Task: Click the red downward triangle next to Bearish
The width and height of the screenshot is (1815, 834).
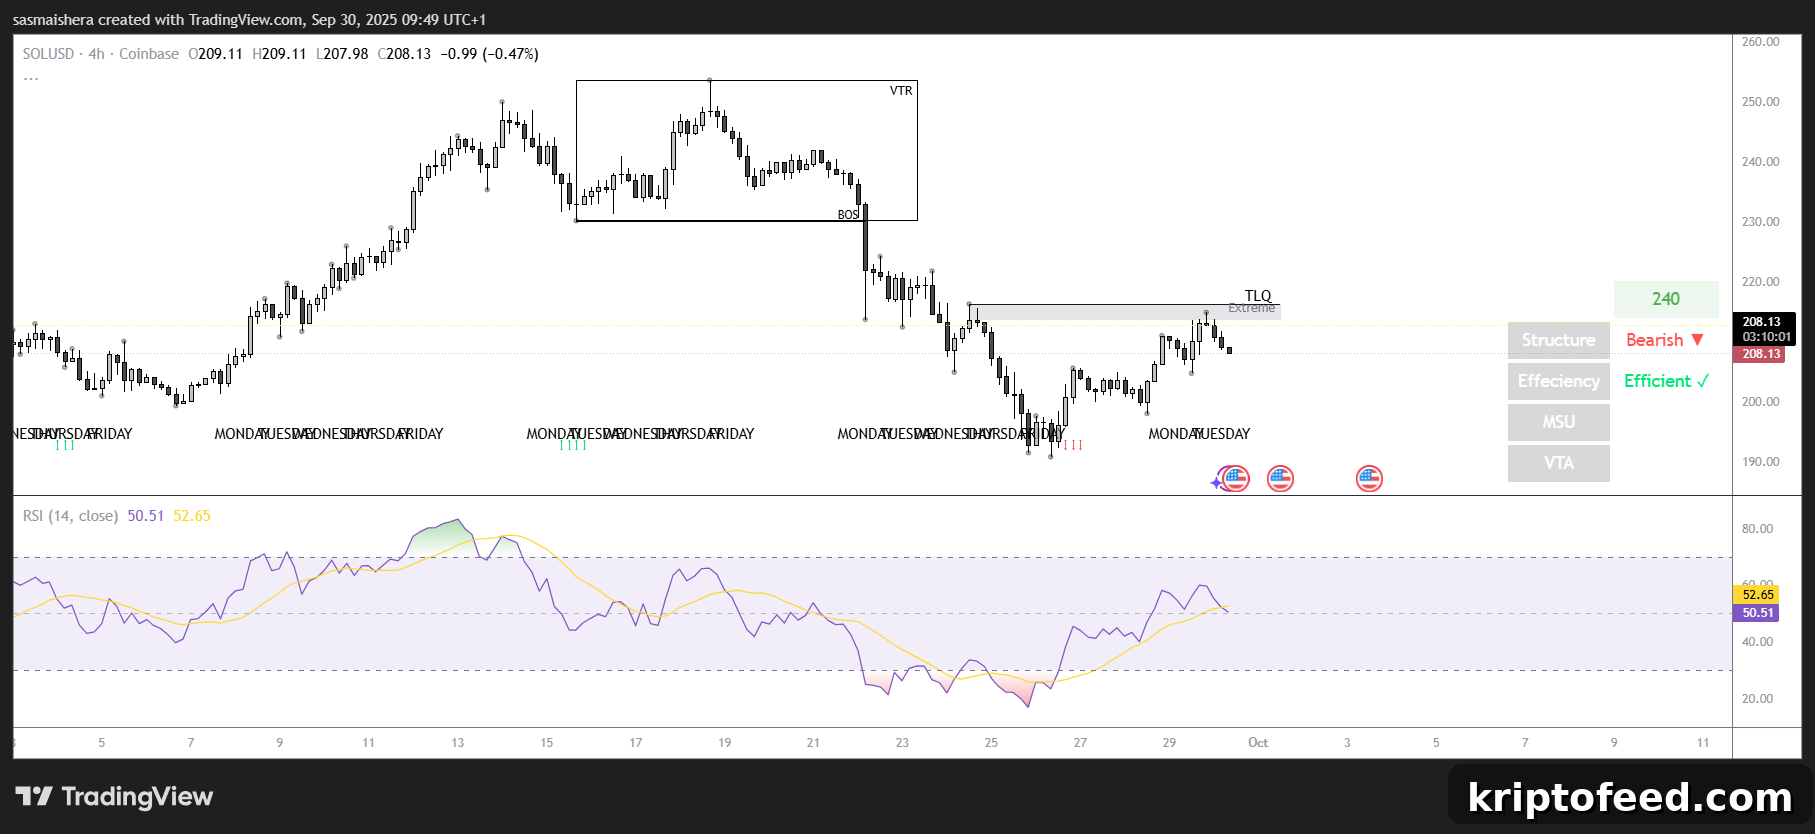Action: [1697, 340]
